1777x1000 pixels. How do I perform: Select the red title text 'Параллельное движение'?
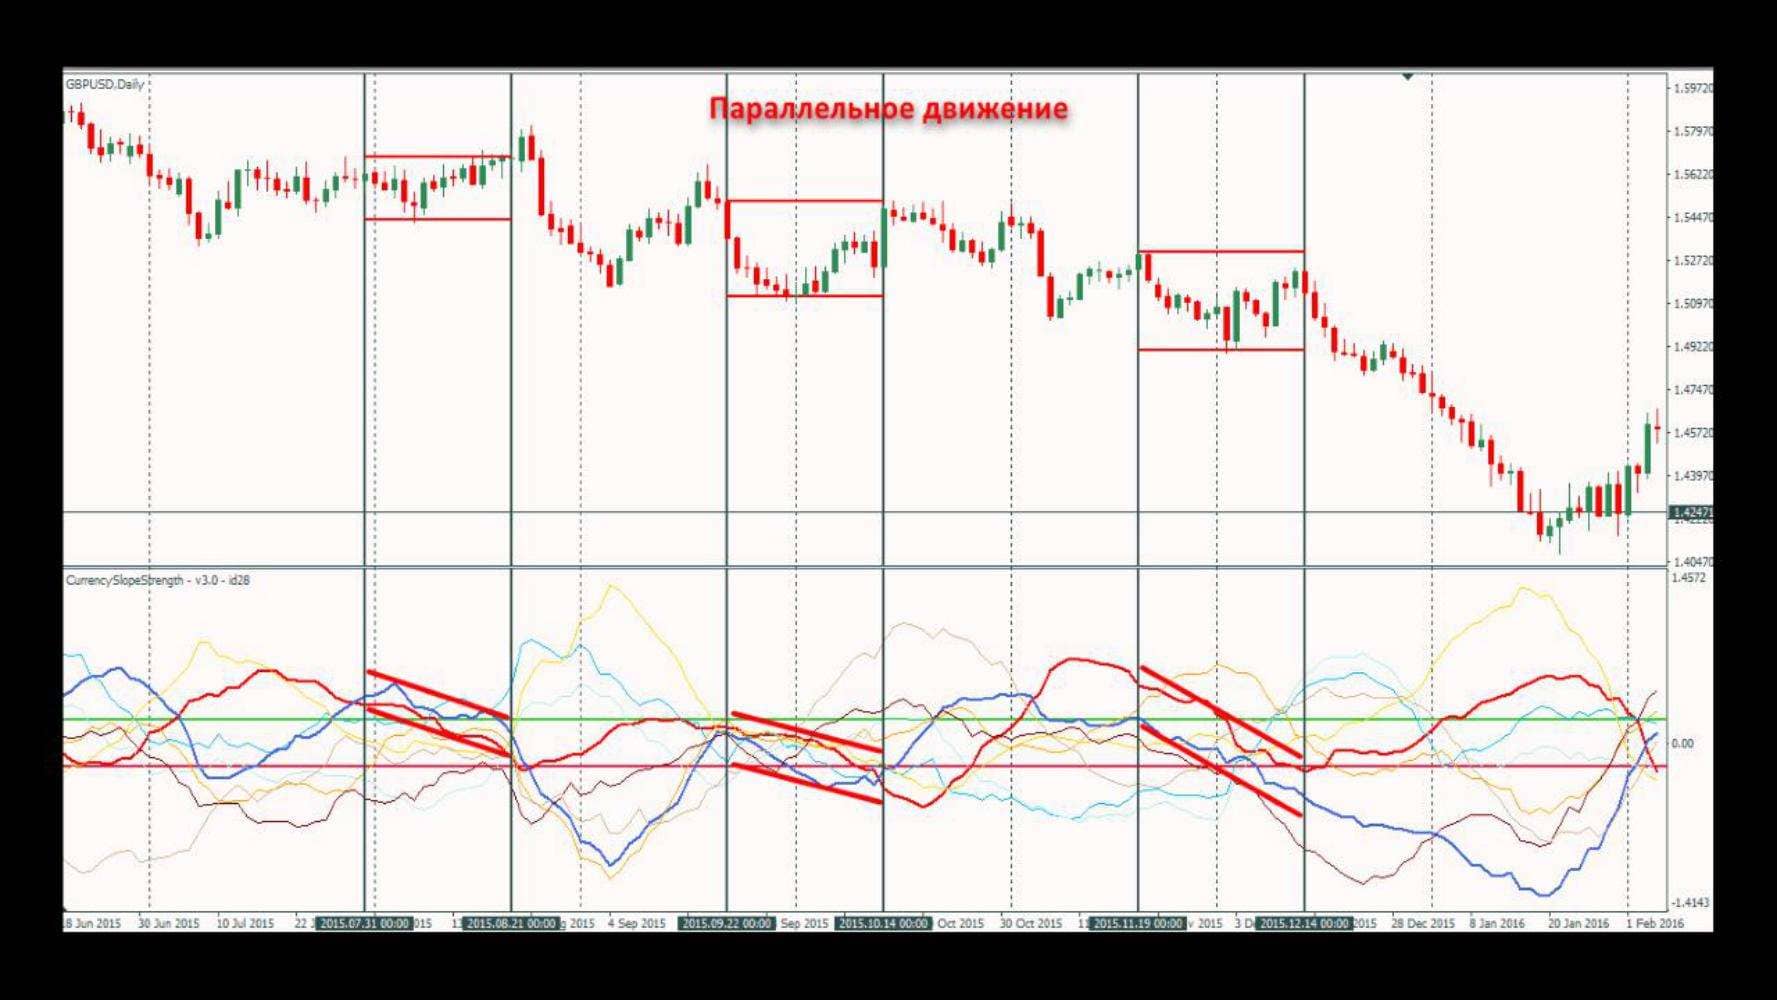coord(888,108)
